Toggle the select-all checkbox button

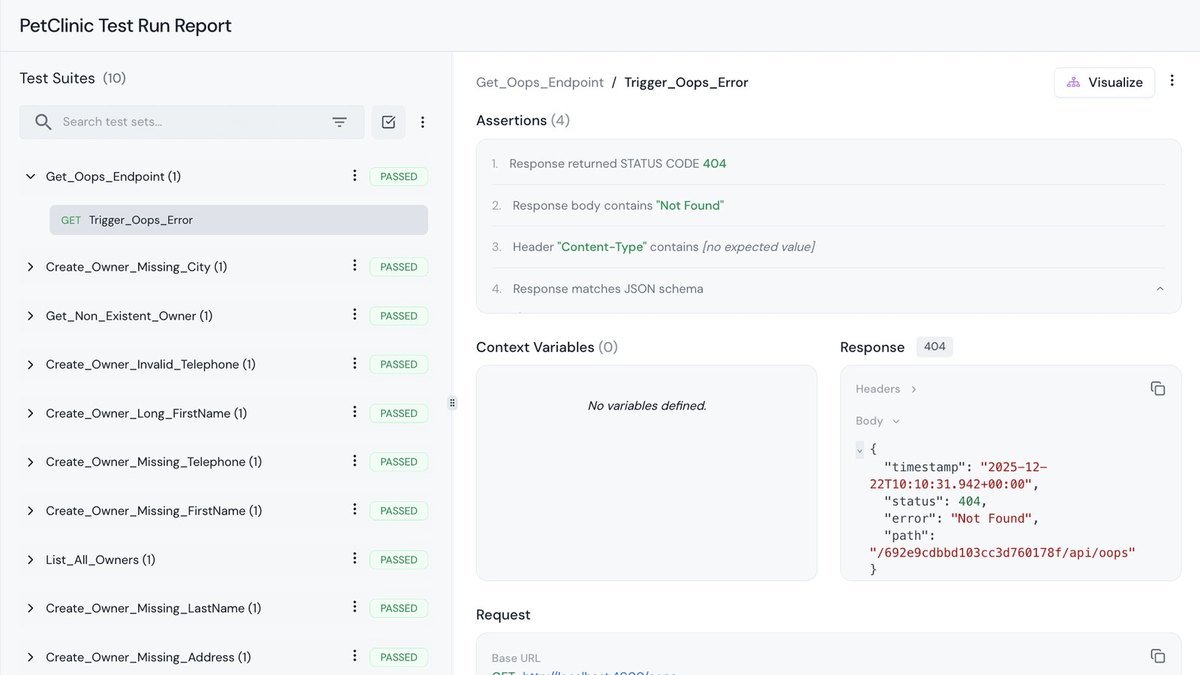pyautogui.click(x=389, y=122)
